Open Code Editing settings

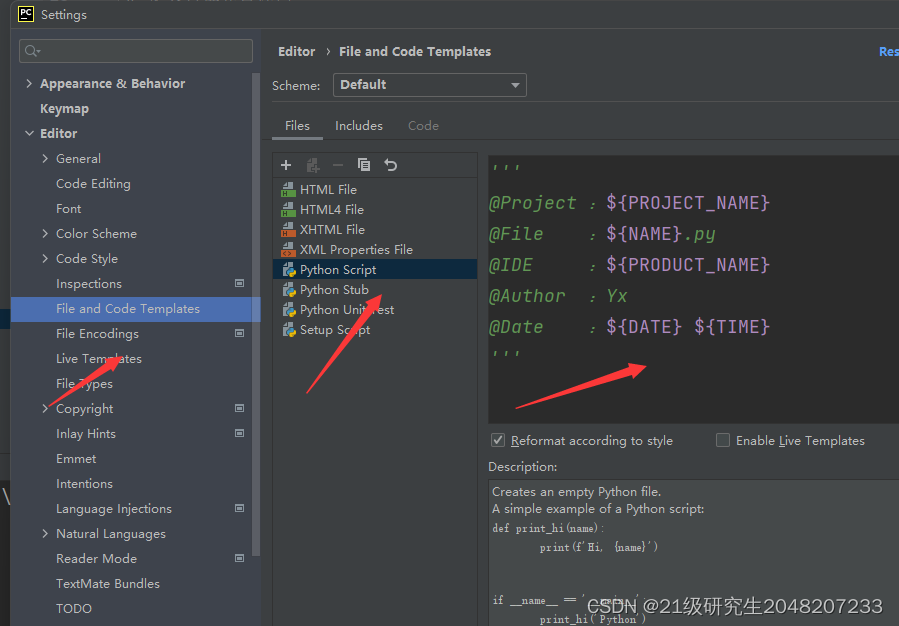point(93,183)
